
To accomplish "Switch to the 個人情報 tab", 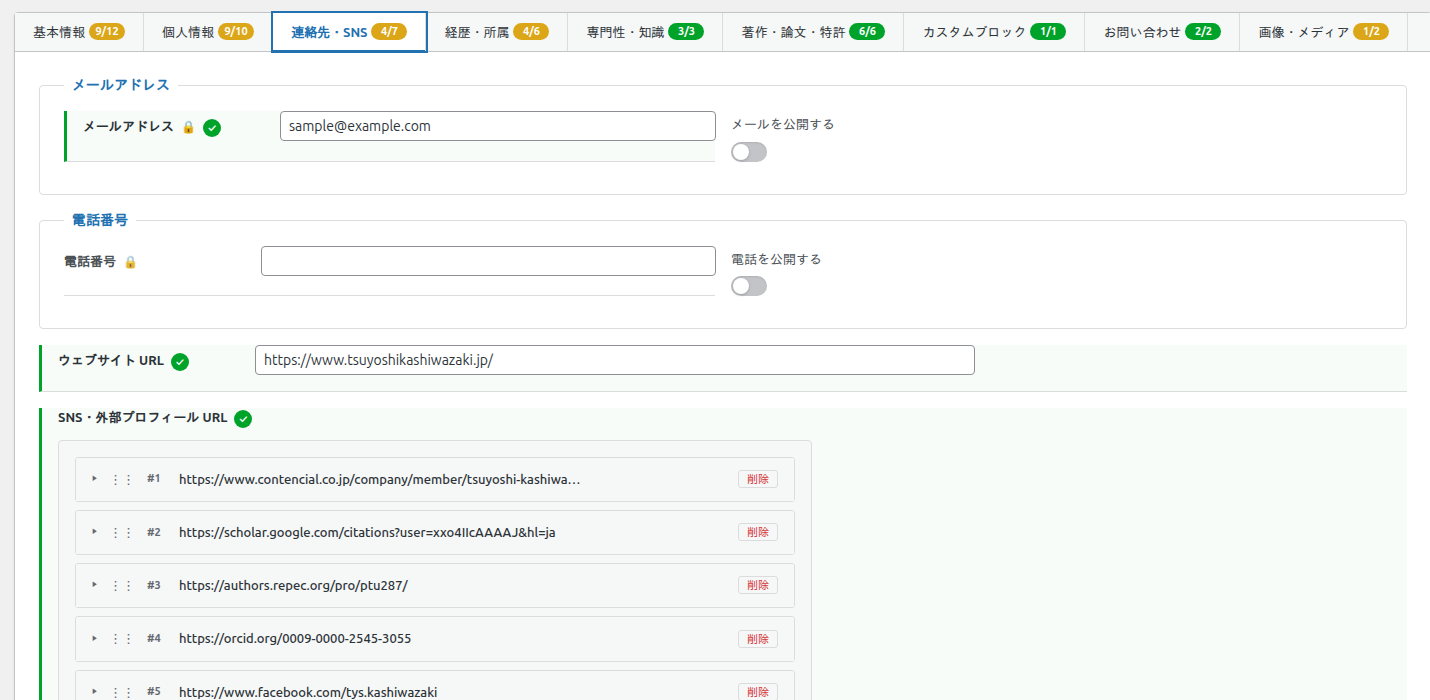I will [207, 32].
